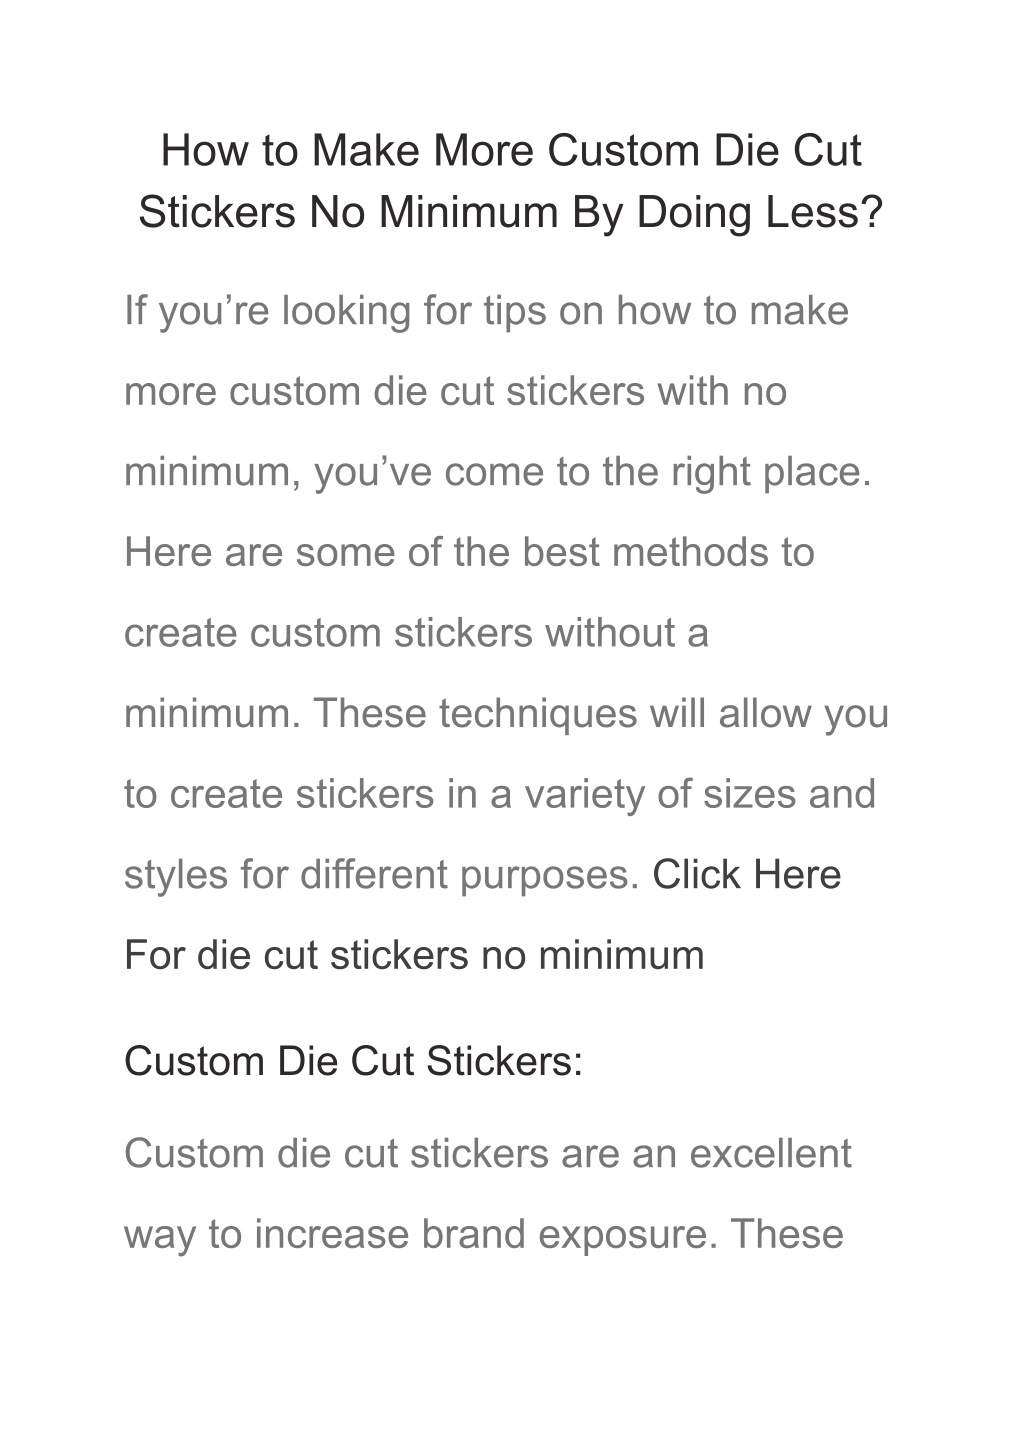Open the "Click Here" link text
1024x1446 pixels.
tap(747, 875)
